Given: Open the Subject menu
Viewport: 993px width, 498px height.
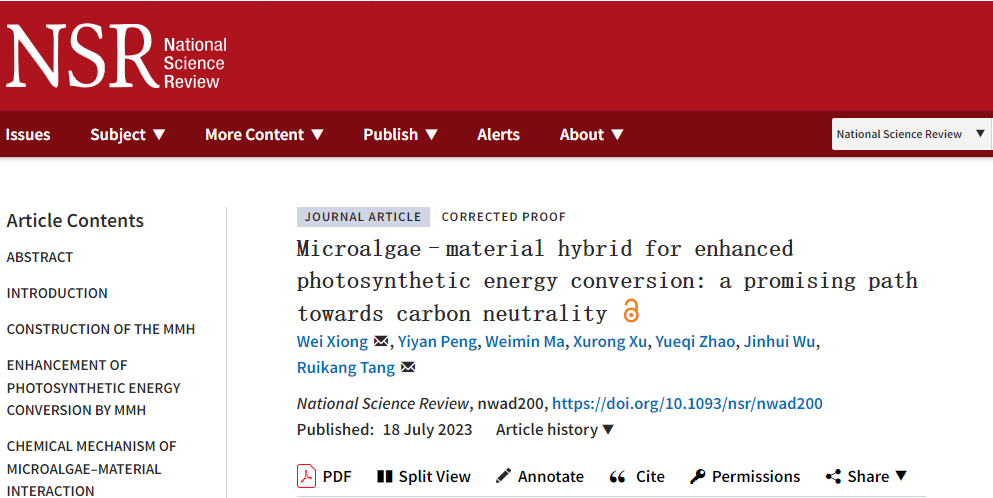Looking at the screenshot, I should [128, 134].
